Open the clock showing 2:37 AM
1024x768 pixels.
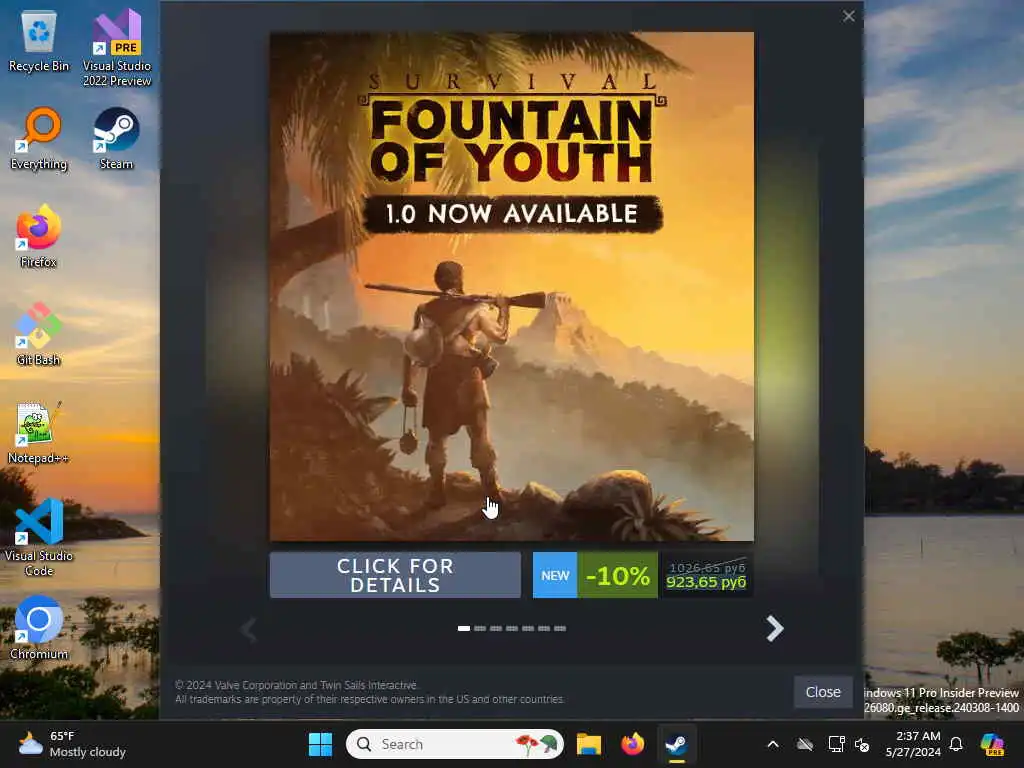tap(913, 744)
